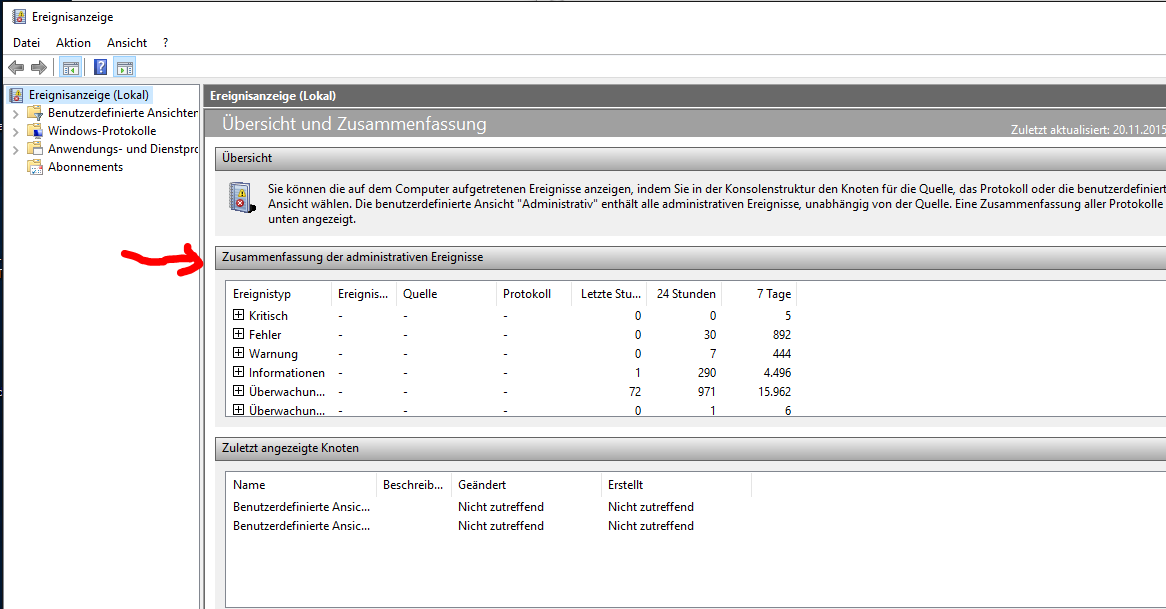The width and height of the screenshot is (1166, 609).
Task: Expand the Informationen event type row
Action: point(238,372)
